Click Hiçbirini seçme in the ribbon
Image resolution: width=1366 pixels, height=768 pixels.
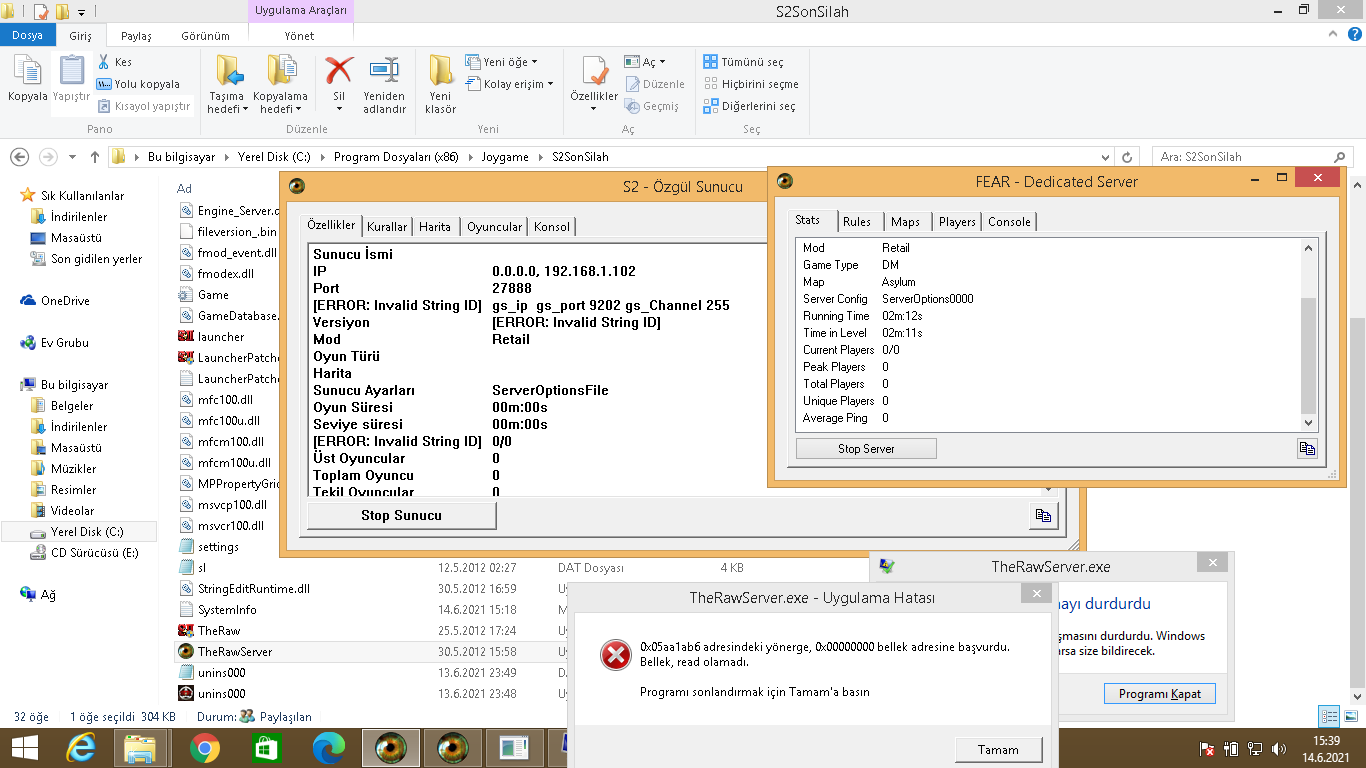pyautogui.click(x=751, y=84)
